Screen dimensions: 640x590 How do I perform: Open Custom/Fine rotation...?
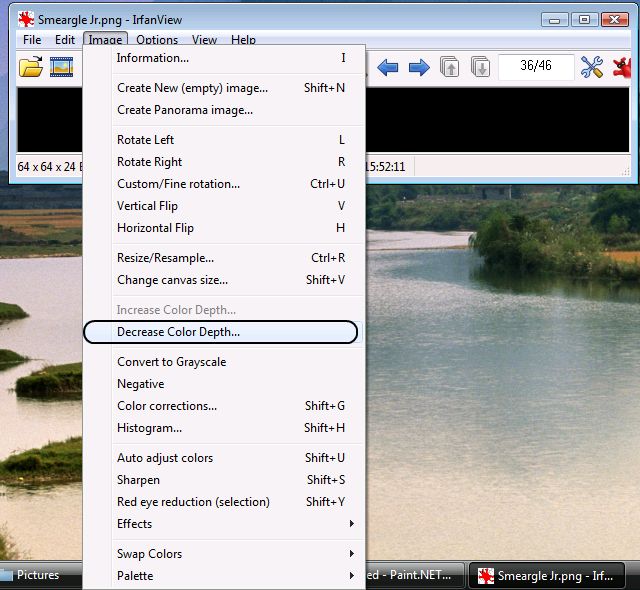pos(223,184)
